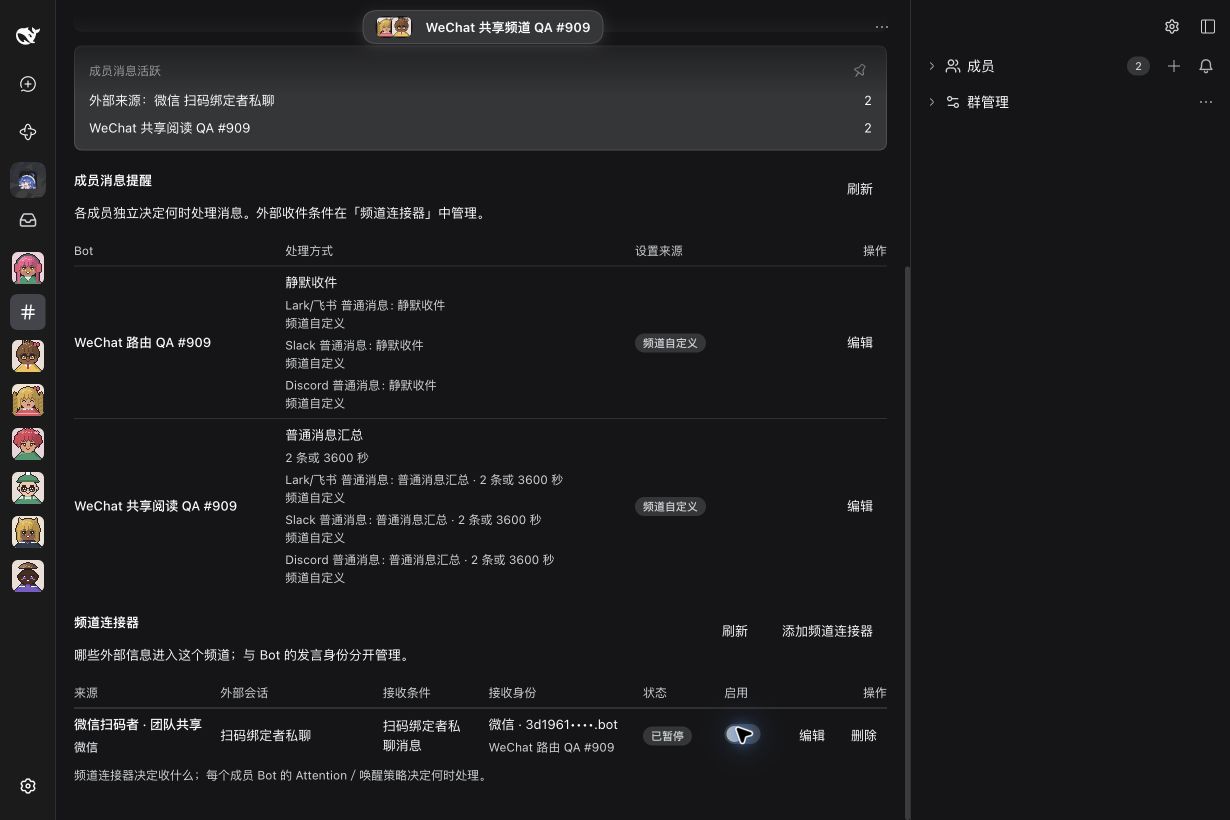
Task: Select the blonde avatar wearing sunglasses
Action: [28, 532]
